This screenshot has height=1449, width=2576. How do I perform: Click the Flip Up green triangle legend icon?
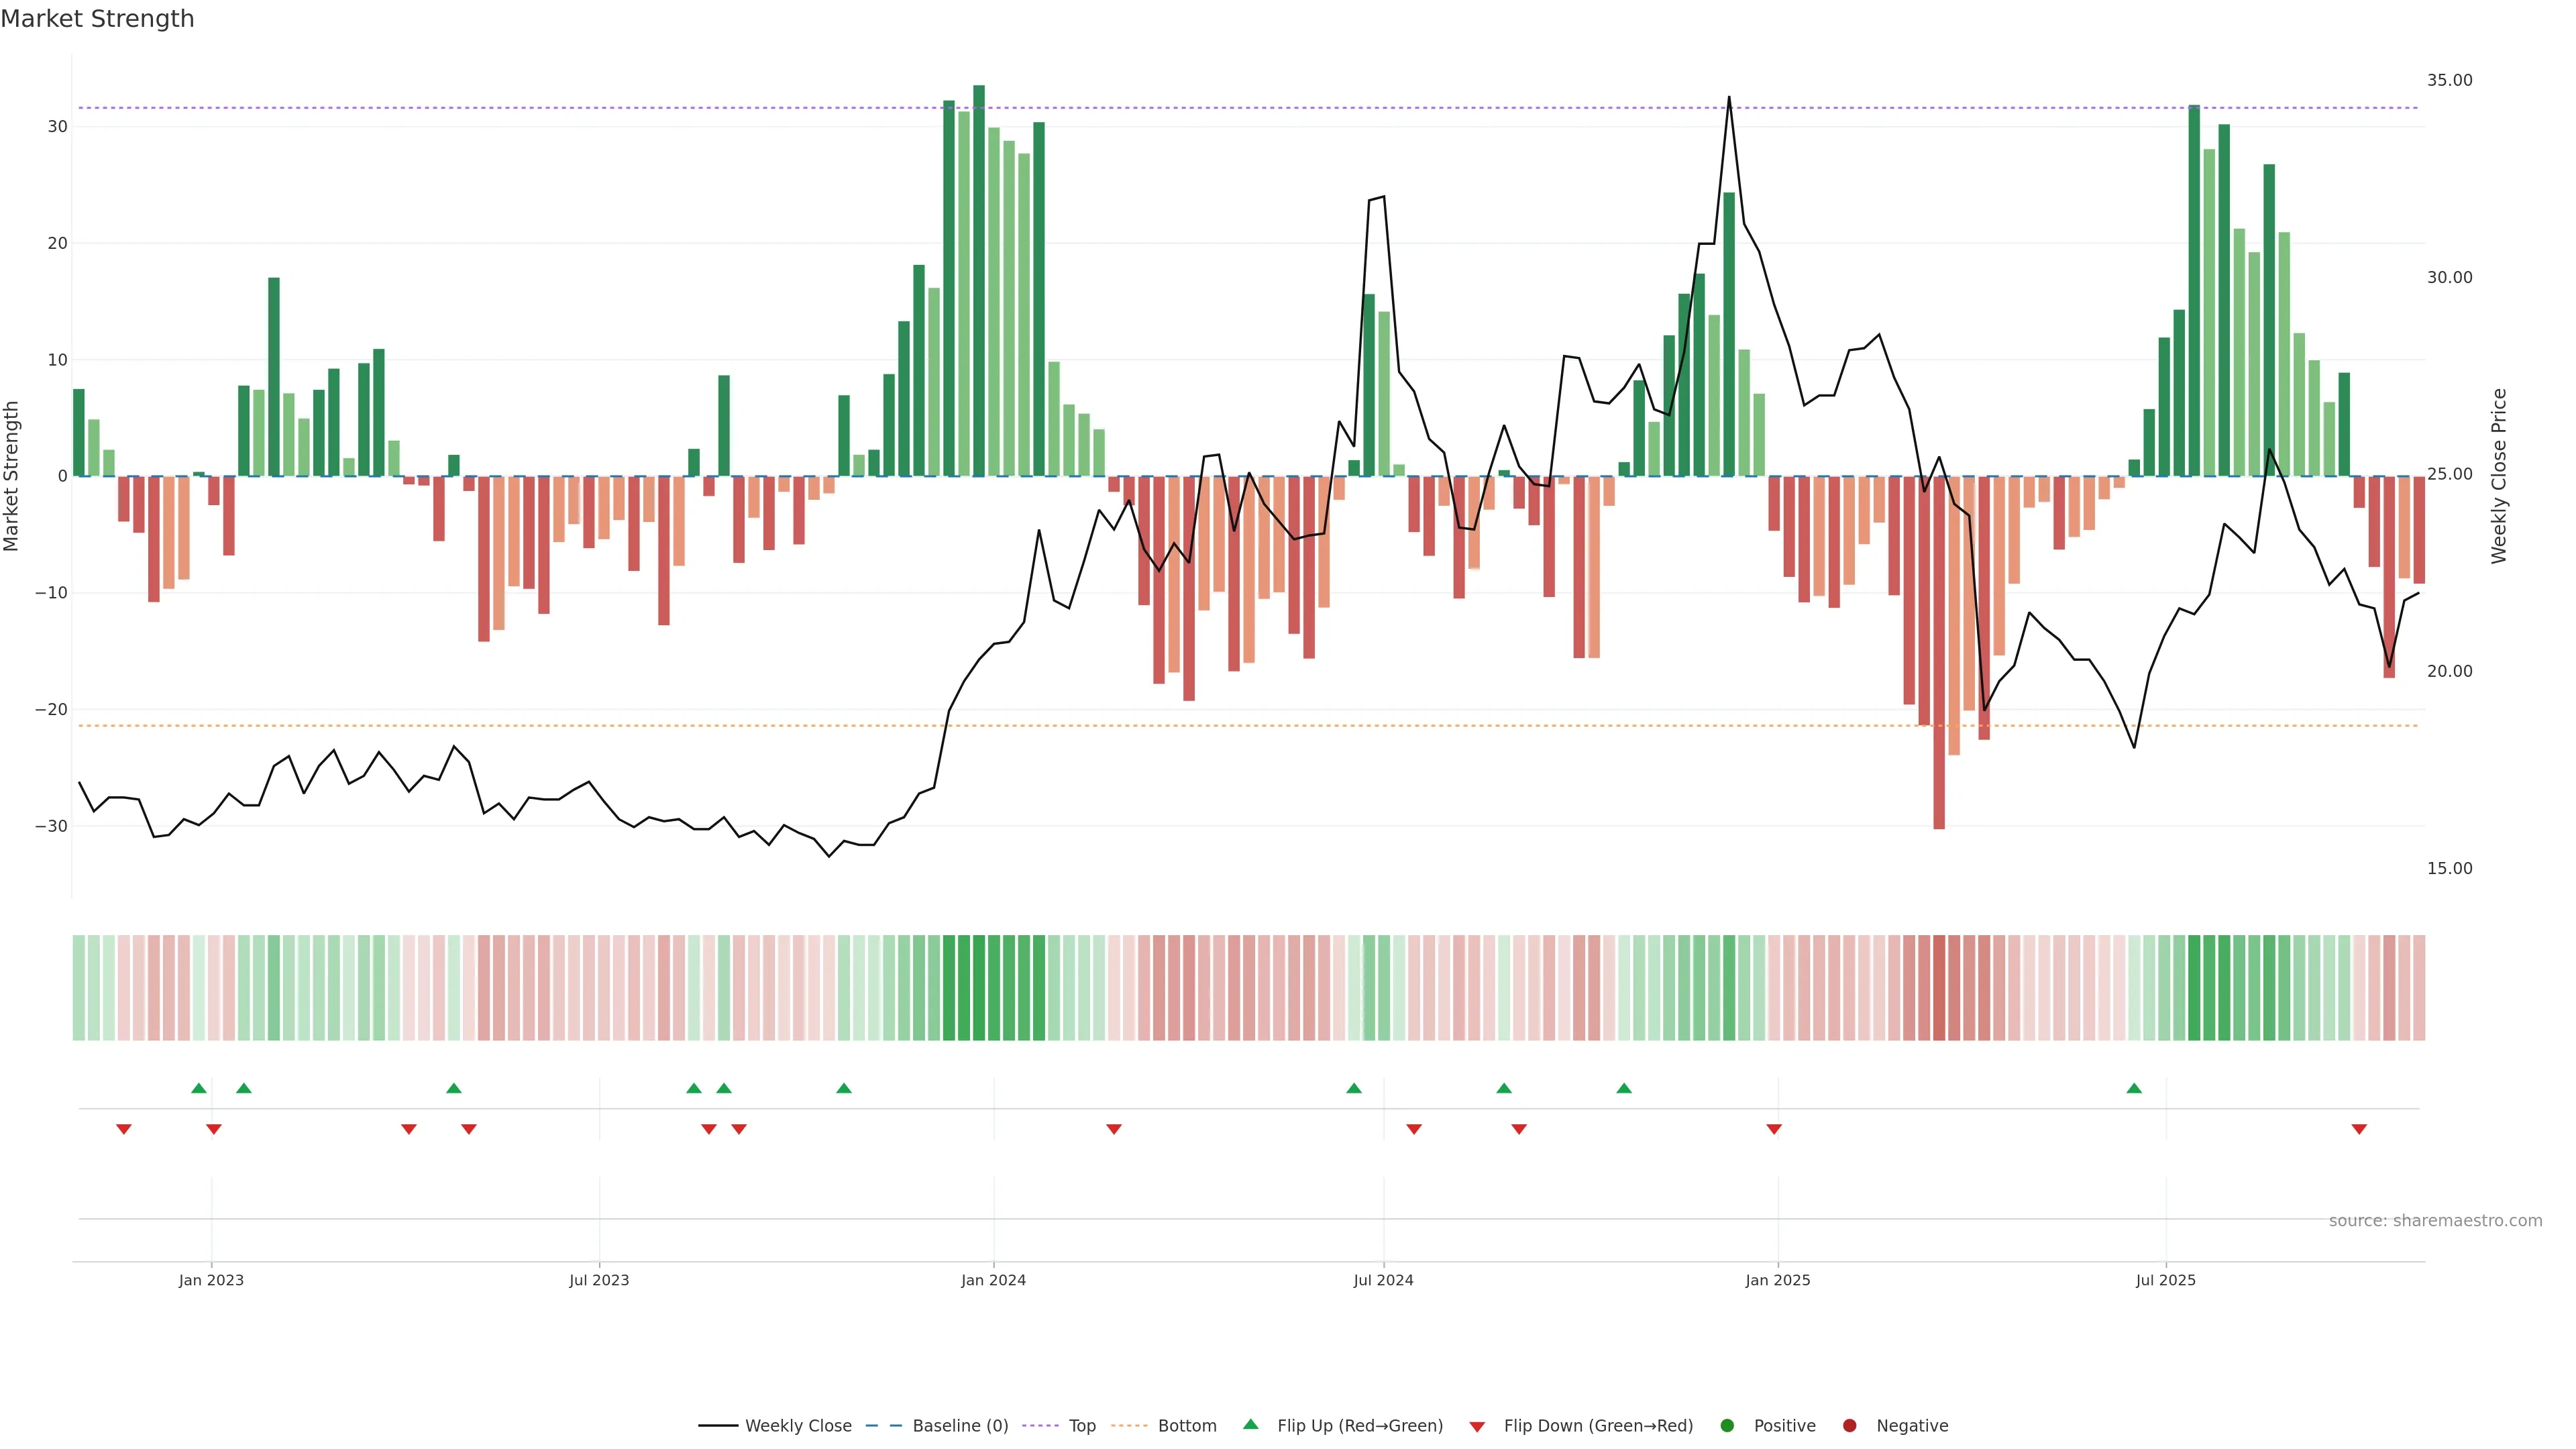(x=1250, y=1425)
